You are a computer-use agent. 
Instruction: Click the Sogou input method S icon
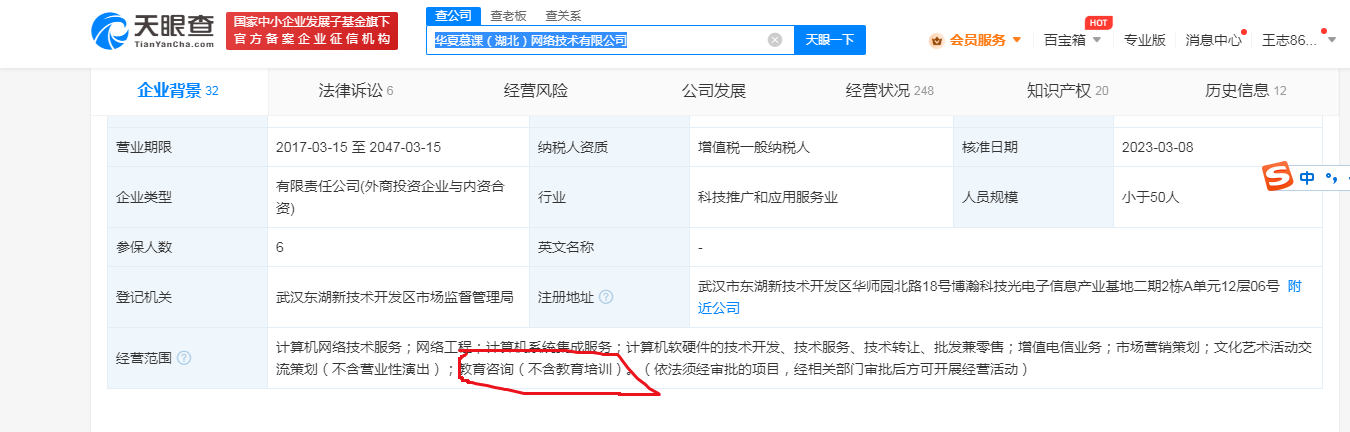[1274, 178]
